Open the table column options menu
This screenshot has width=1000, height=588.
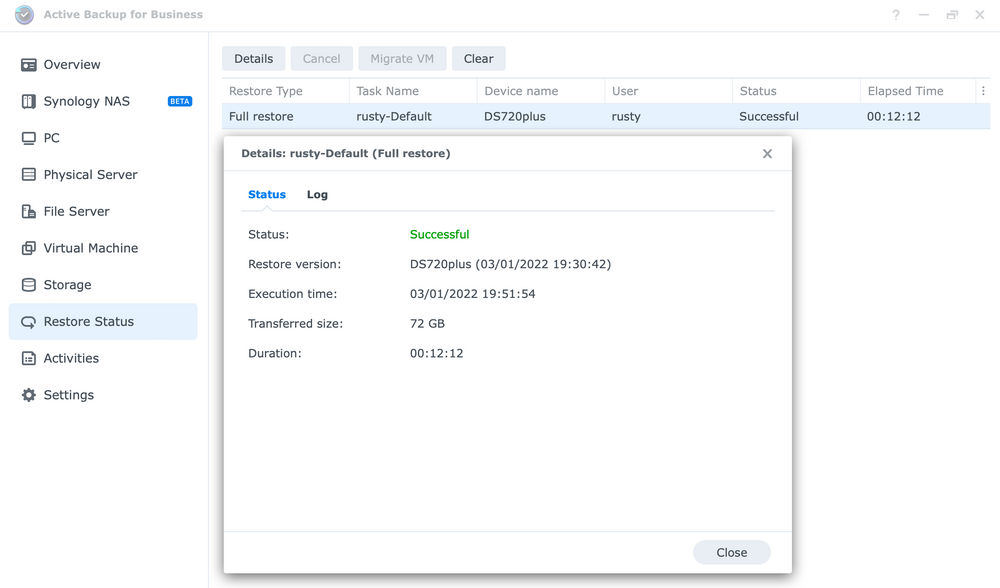point(983,91)
